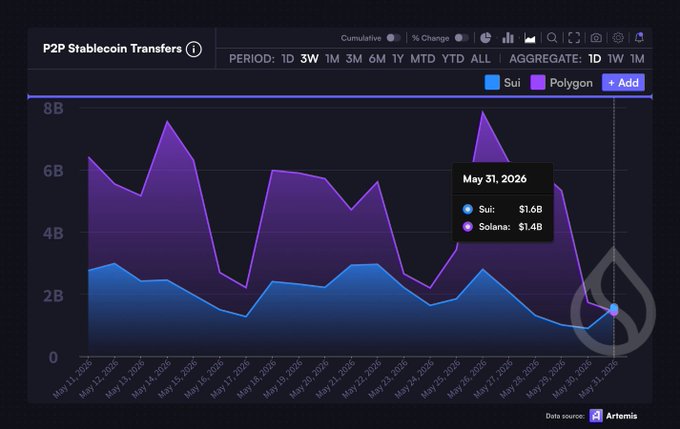The width and height of the screenshot is (680, 429).
Task: Click the Sui data point on May 31
Action: coord(614,308)
